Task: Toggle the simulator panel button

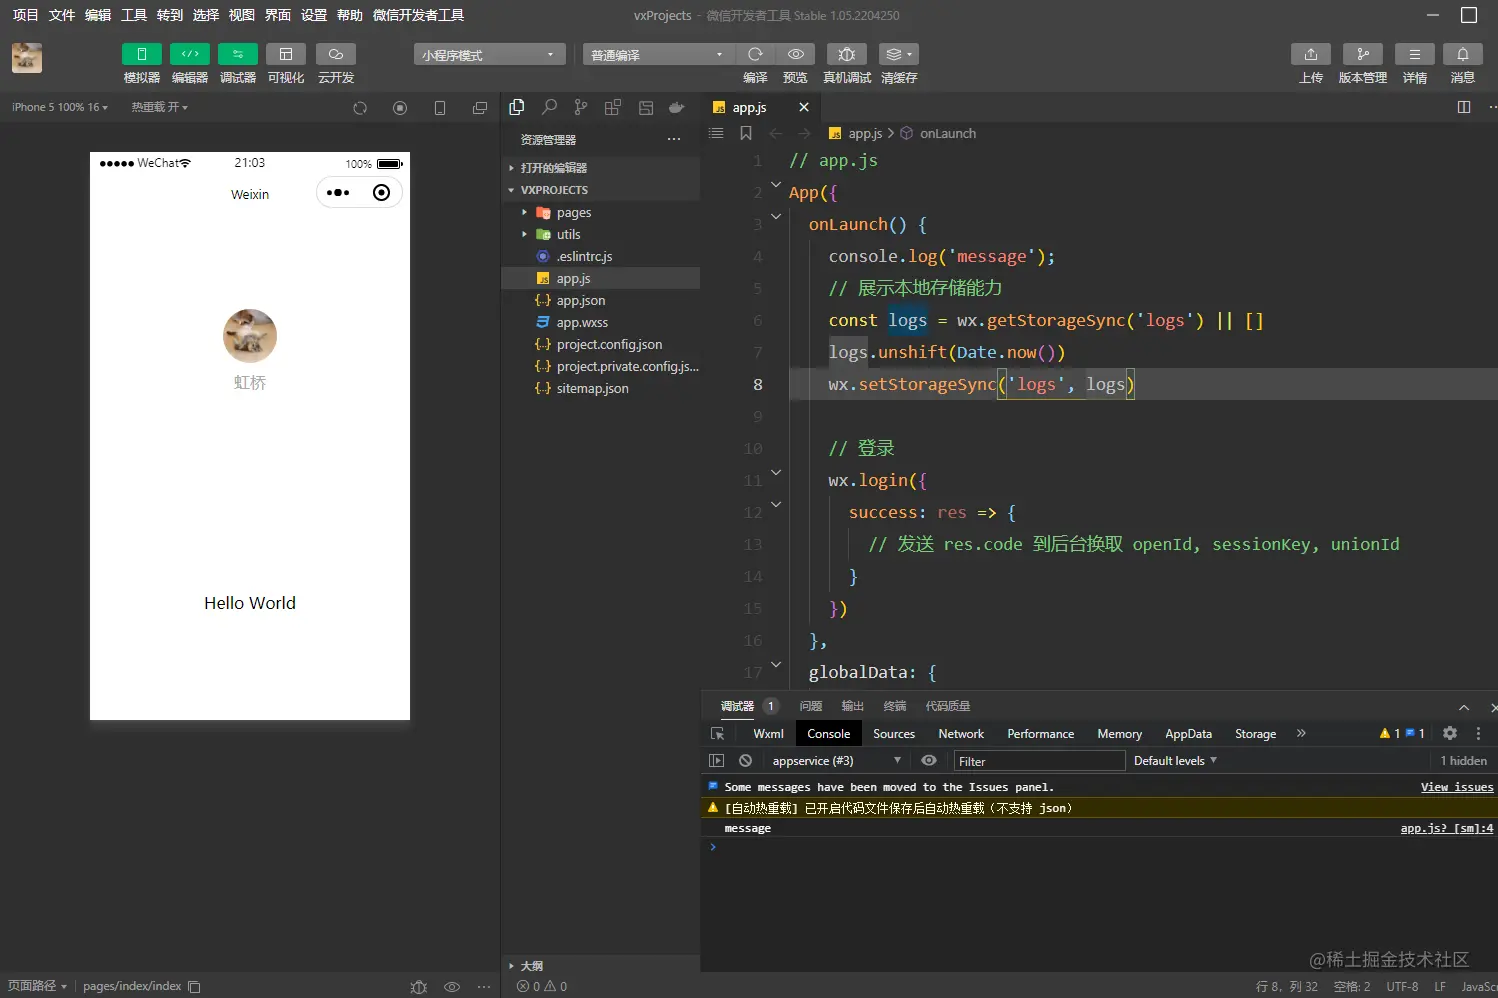Action: click(141, 54)
